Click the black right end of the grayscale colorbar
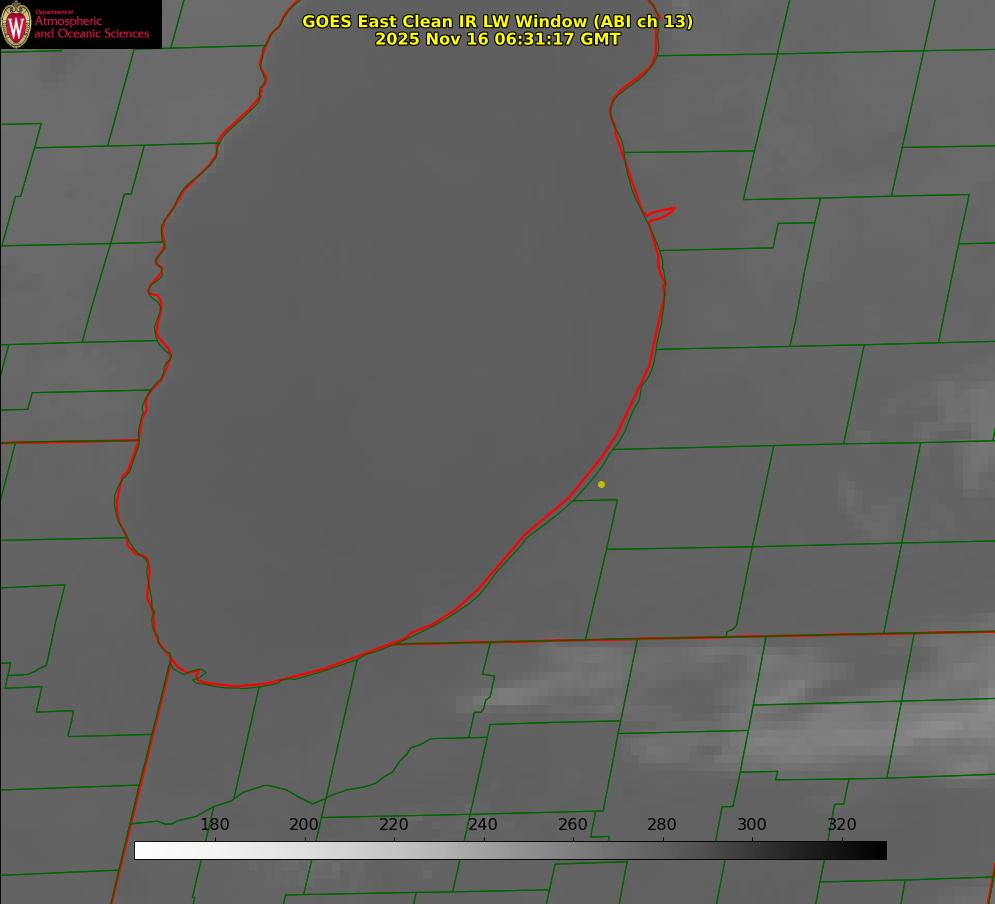995x904 pixels. click(879, 850)
